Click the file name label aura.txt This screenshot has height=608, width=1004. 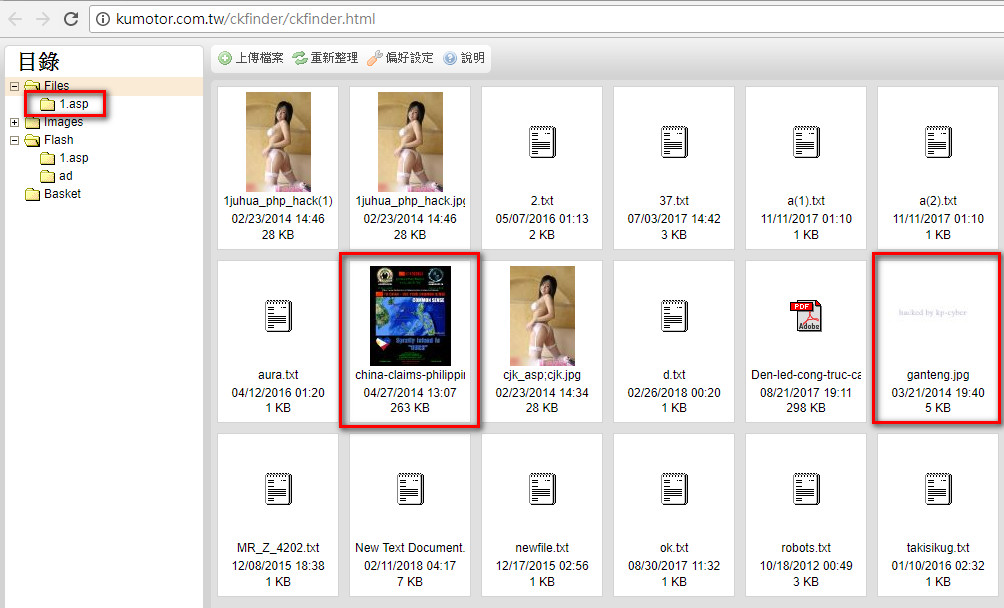(279, 375)
